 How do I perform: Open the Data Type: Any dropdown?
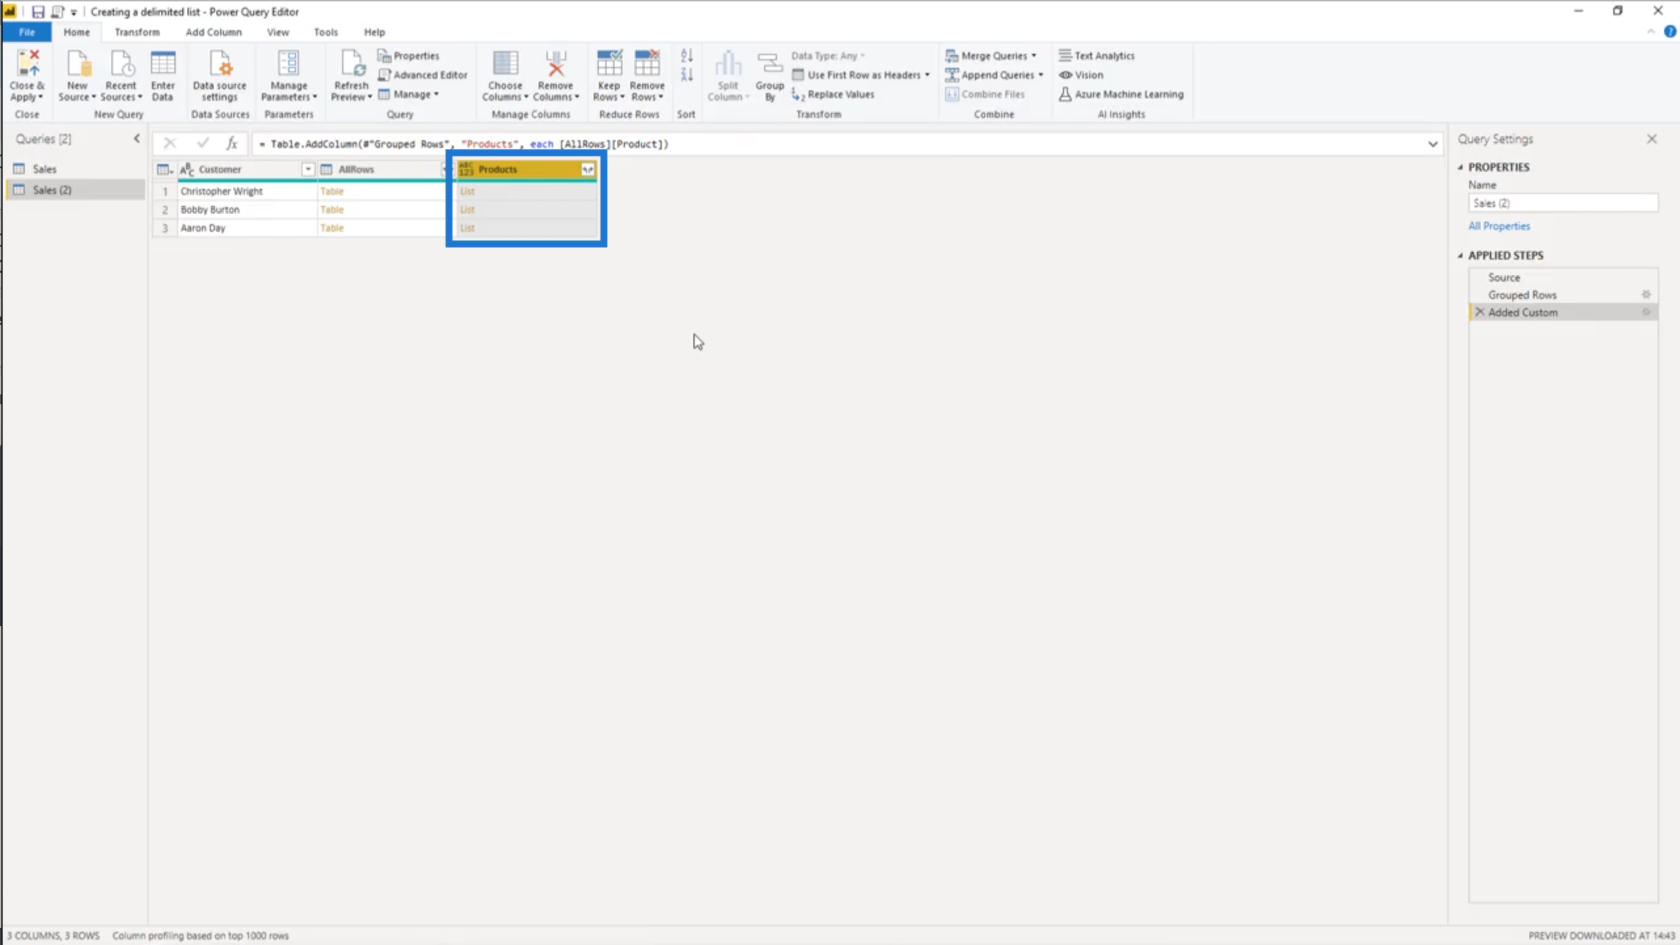click(x=828, y=56)
